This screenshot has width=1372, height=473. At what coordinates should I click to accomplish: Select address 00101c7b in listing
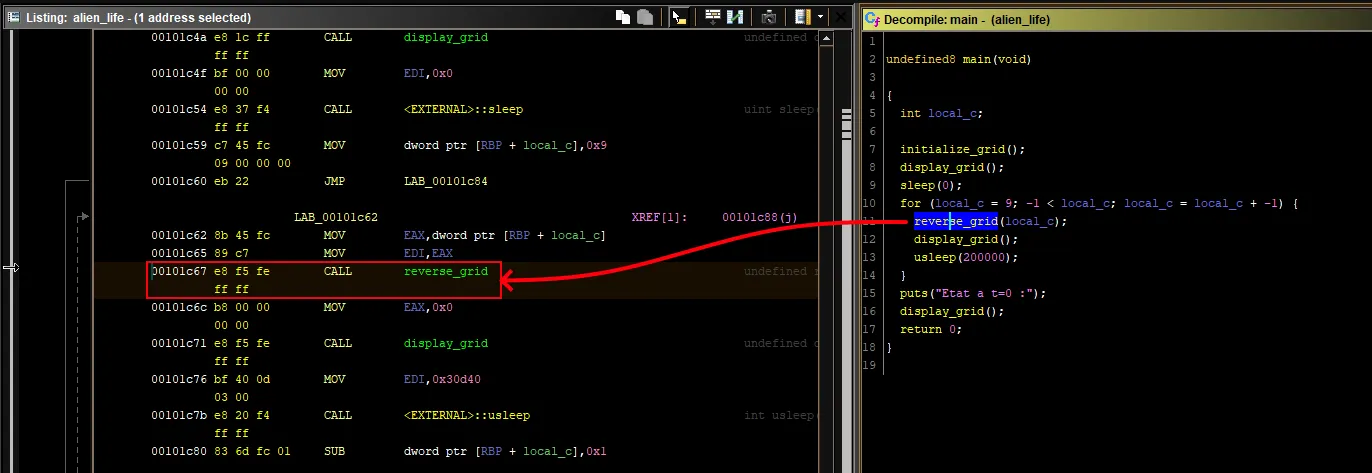click(x=179, y=415)
